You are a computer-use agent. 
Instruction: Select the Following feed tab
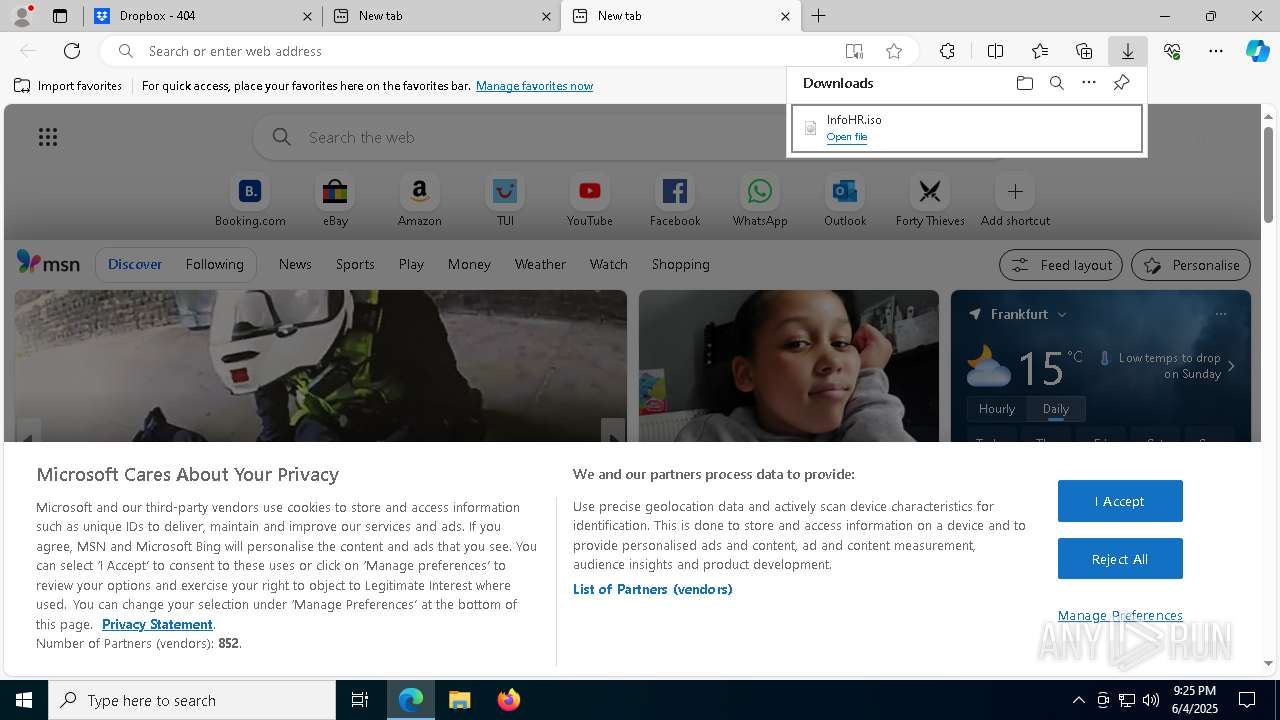(x=214, y=264)
